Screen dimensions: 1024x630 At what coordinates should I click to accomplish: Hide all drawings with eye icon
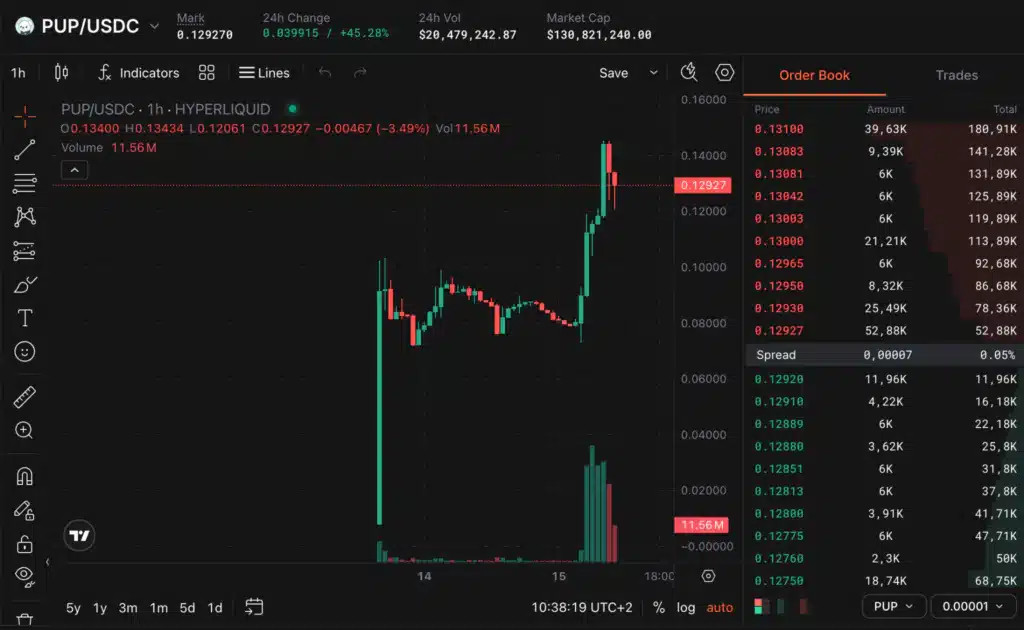pos(25,576)
